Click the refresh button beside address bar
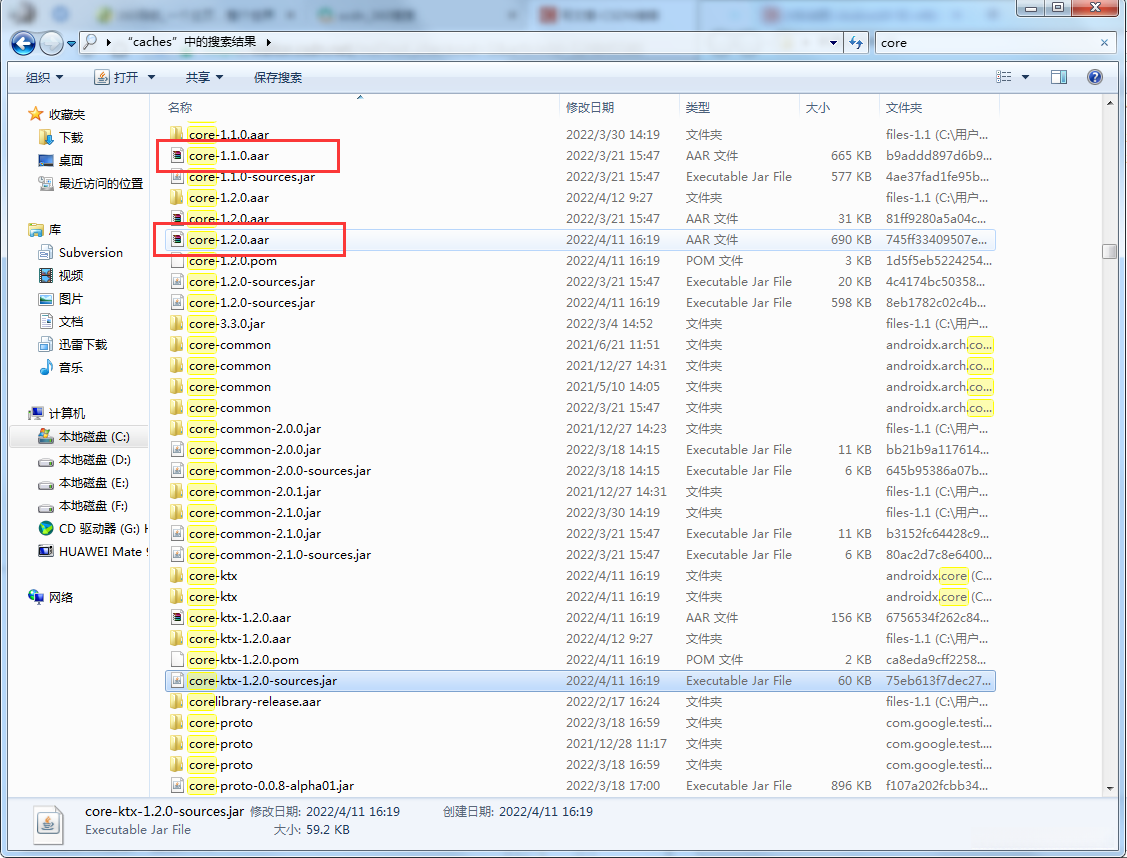 pyautogui.click(x=856, y=42)
